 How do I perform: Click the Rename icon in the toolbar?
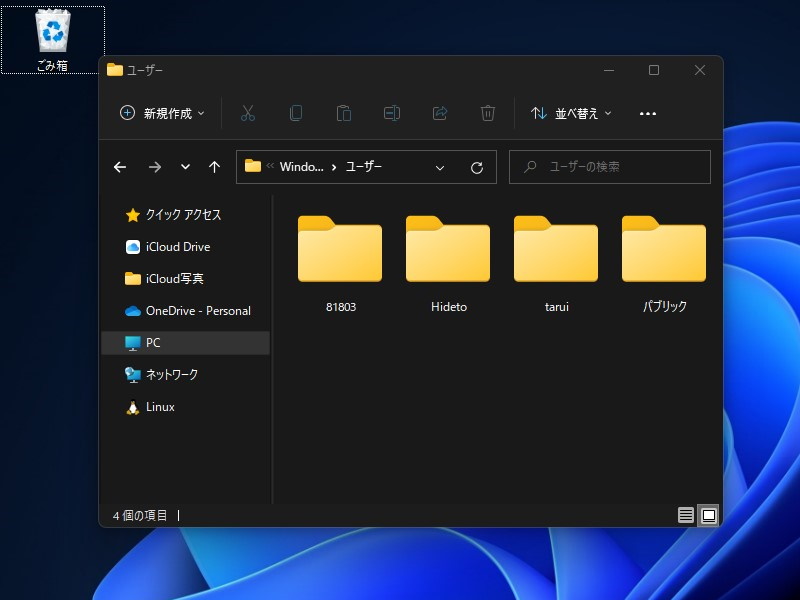pyautogui.click(x=392, y=113)
